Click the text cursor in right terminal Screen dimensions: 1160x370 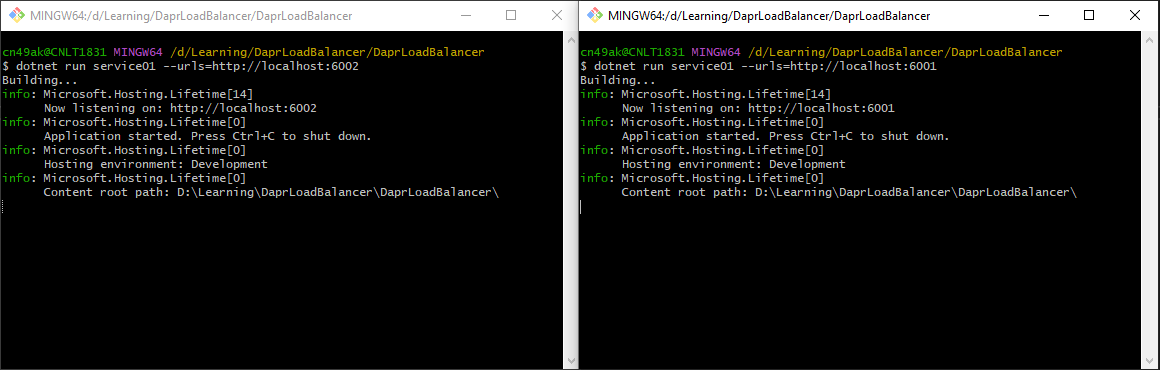pos(581,206)
